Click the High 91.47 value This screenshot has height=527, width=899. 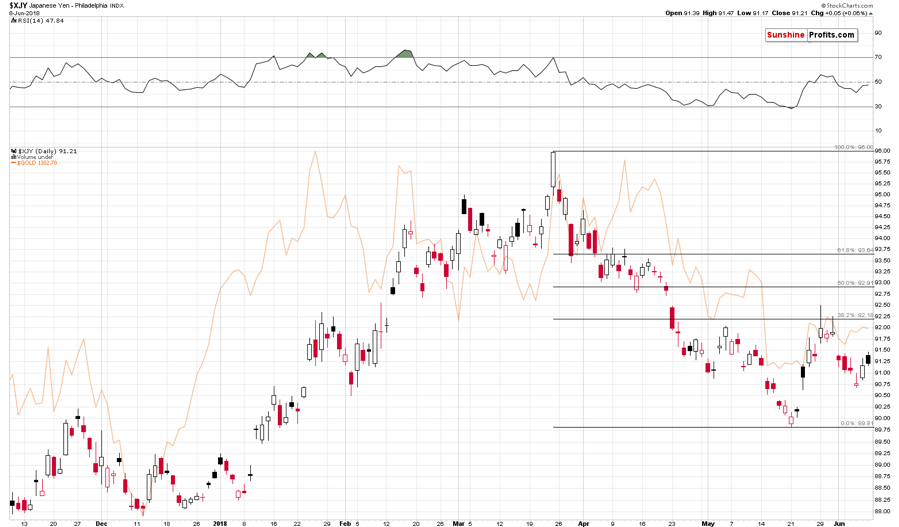point(718,13)
